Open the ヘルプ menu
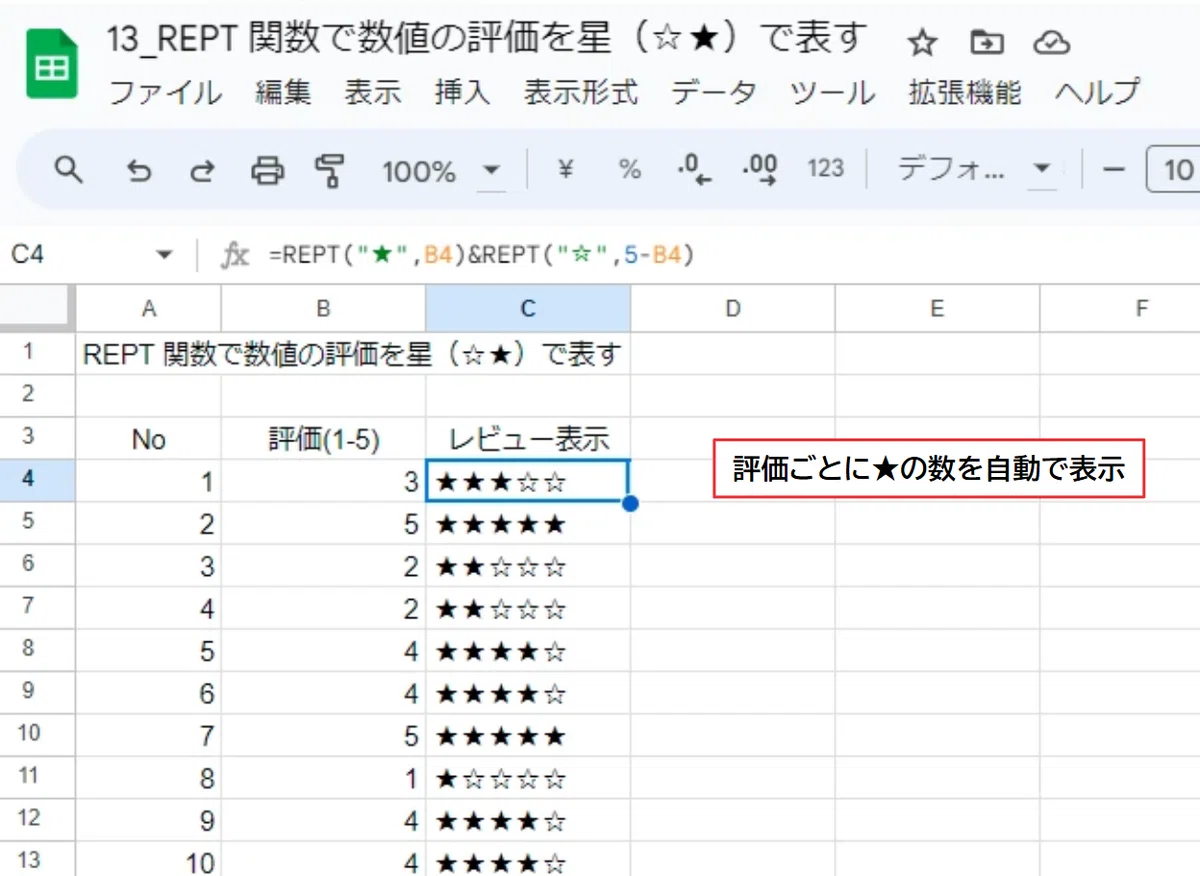1200x876 pixels. (x=1097, y=93)
